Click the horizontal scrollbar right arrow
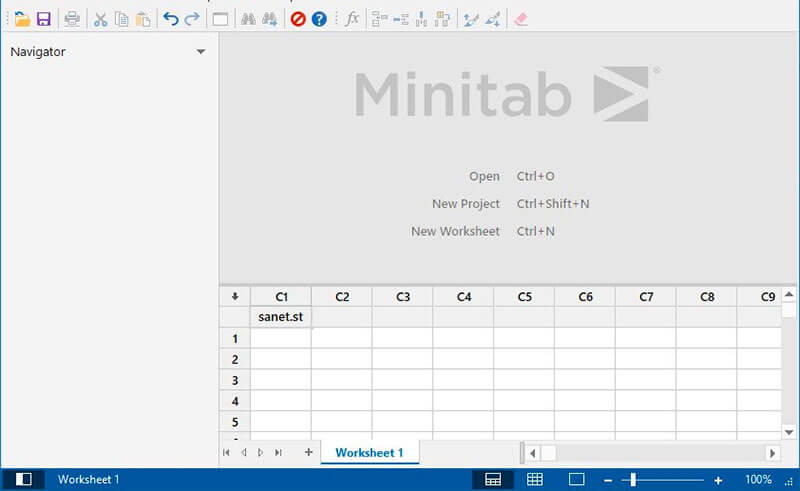The image size is (800, 491). point(772,453)
